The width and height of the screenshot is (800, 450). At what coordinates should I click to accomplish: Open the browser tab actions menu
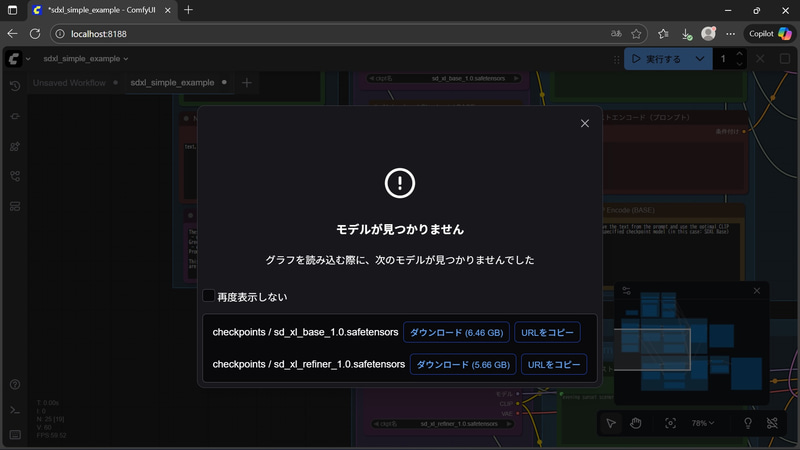[x=12, y=10]
